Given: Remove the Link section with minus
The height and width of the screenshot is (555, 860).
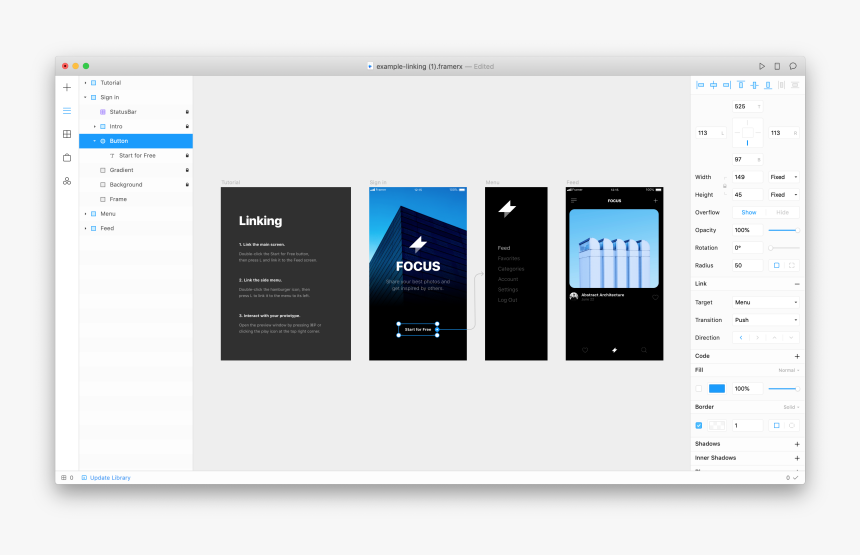Looking at the screenshot, I should point(797,284).
